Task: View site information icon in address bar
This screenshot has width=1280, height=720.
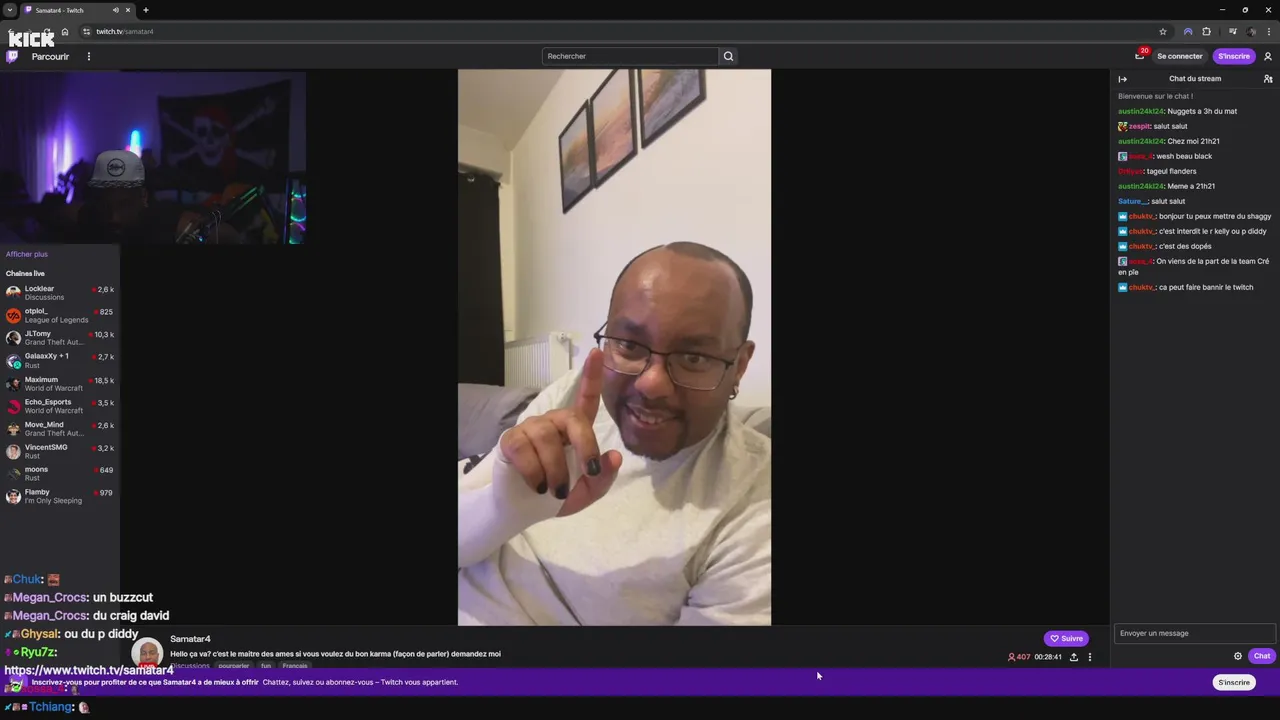Action: pos(86,31)
